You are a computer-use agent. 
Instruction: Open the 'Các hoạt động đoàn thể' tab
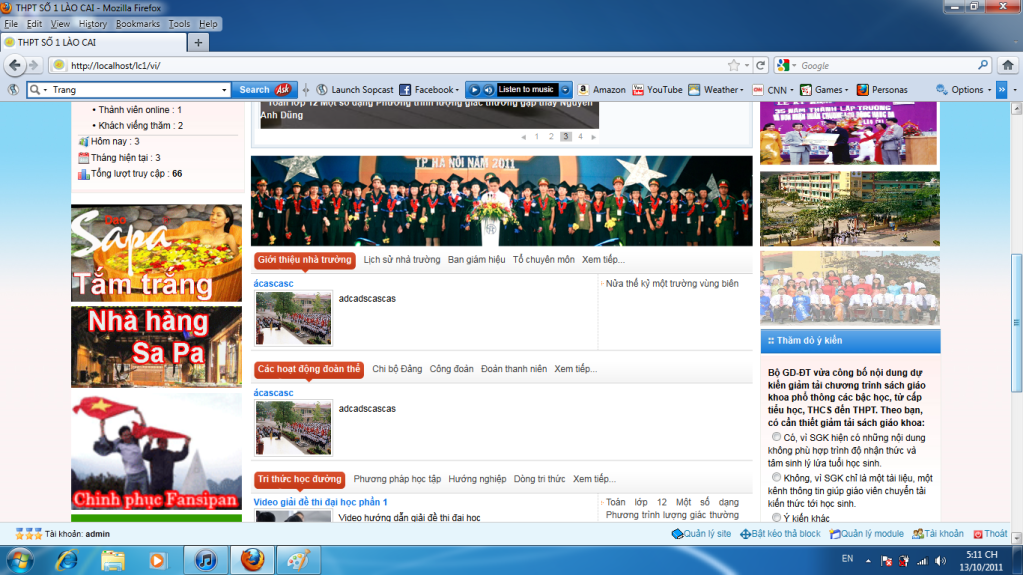(309, 369)
